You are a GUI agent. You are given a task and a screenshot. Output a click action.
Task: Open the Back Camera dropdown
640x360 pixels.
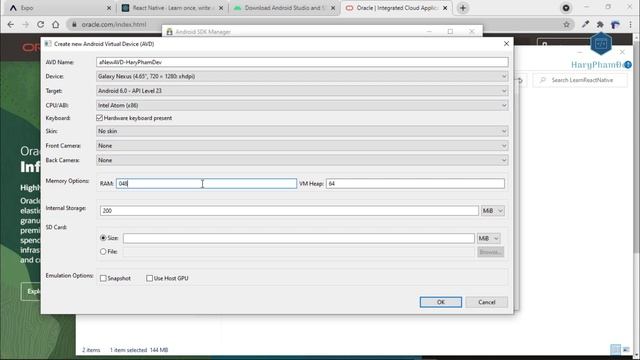coord(302,160)
